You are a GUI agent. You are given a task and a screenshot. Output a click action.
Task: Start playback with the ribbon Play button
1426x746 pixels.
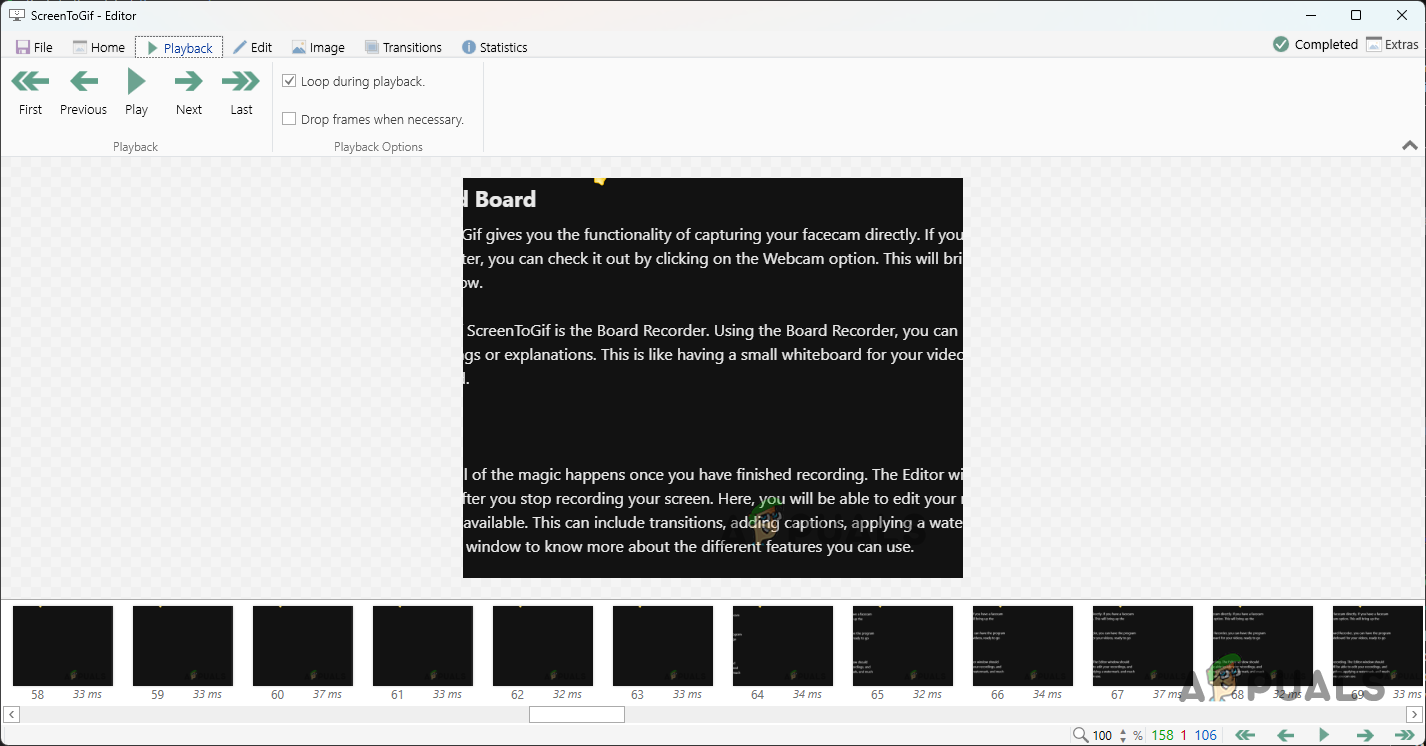tap(136, 92)
